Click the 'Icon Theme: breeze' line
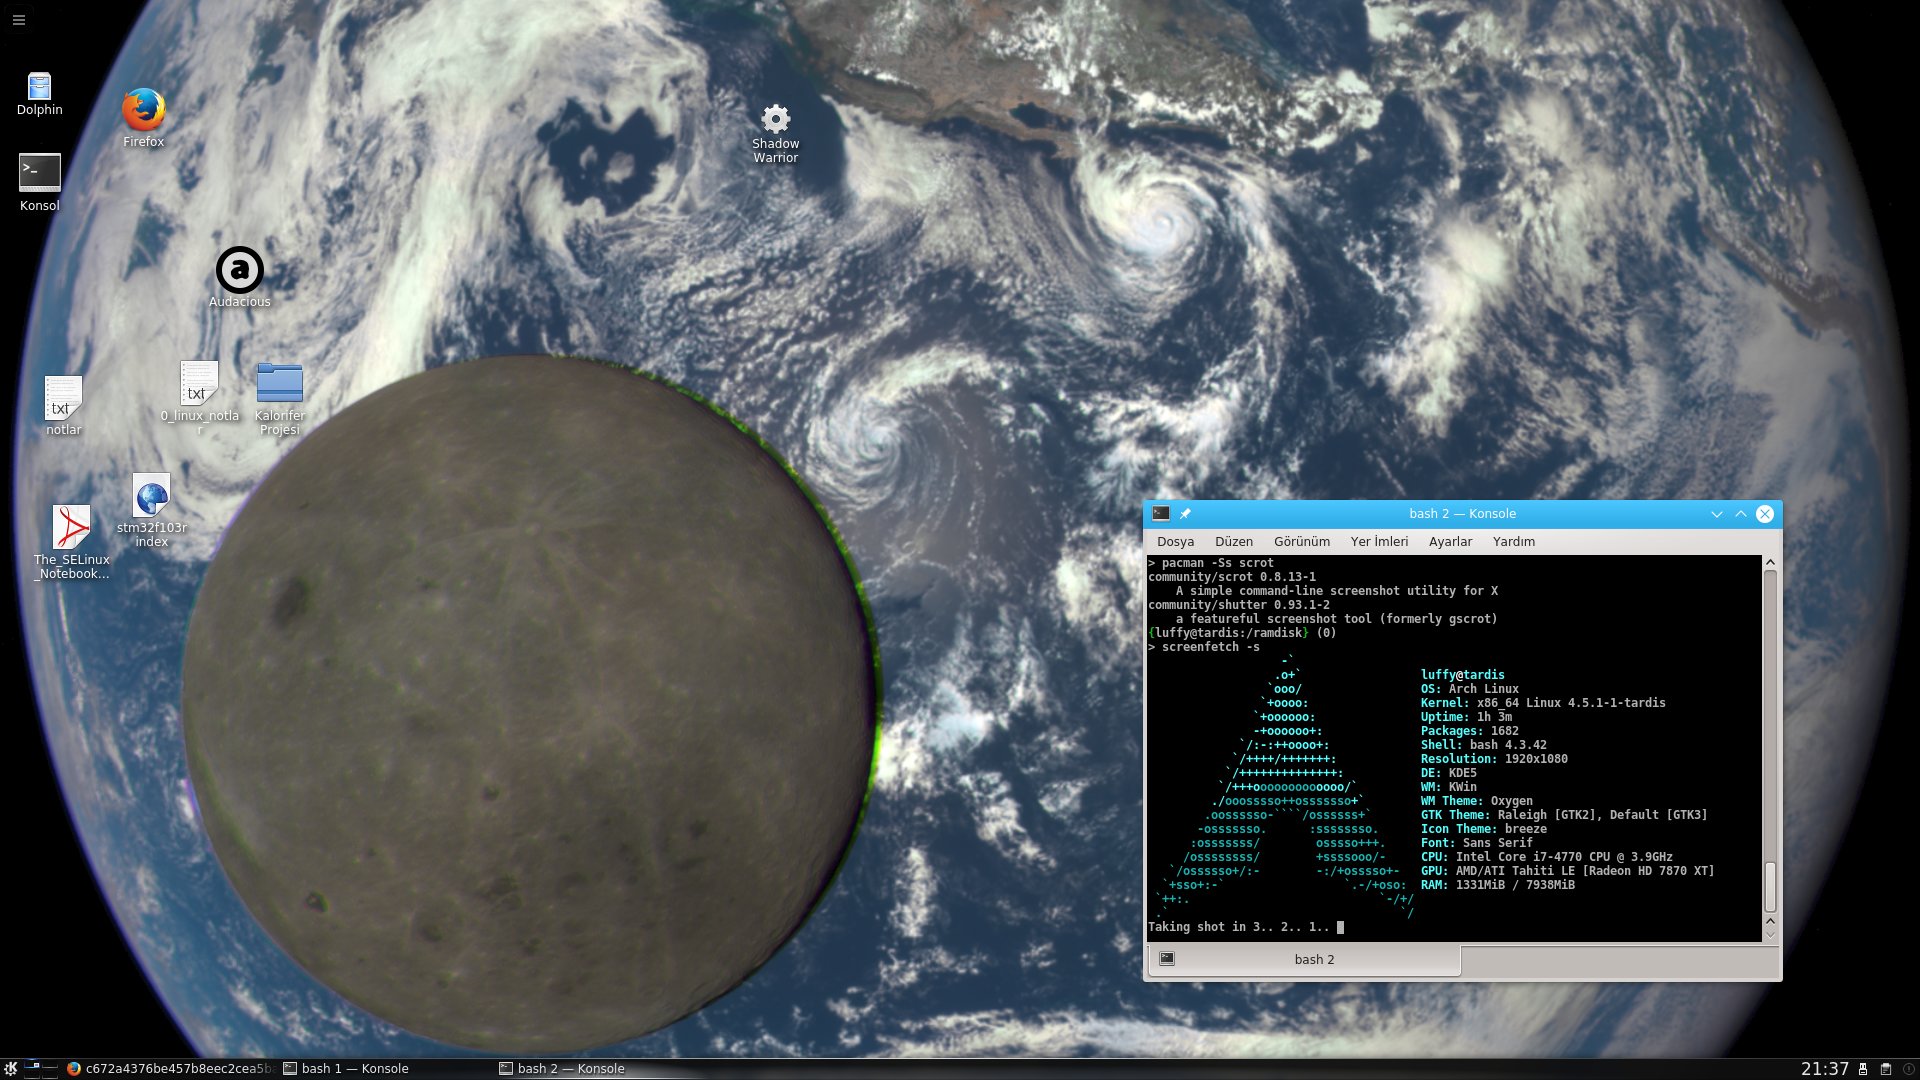Image resolution: width=1920 pixels, height=1080 pixels. pyautogui.click(x=1483, y=829)
